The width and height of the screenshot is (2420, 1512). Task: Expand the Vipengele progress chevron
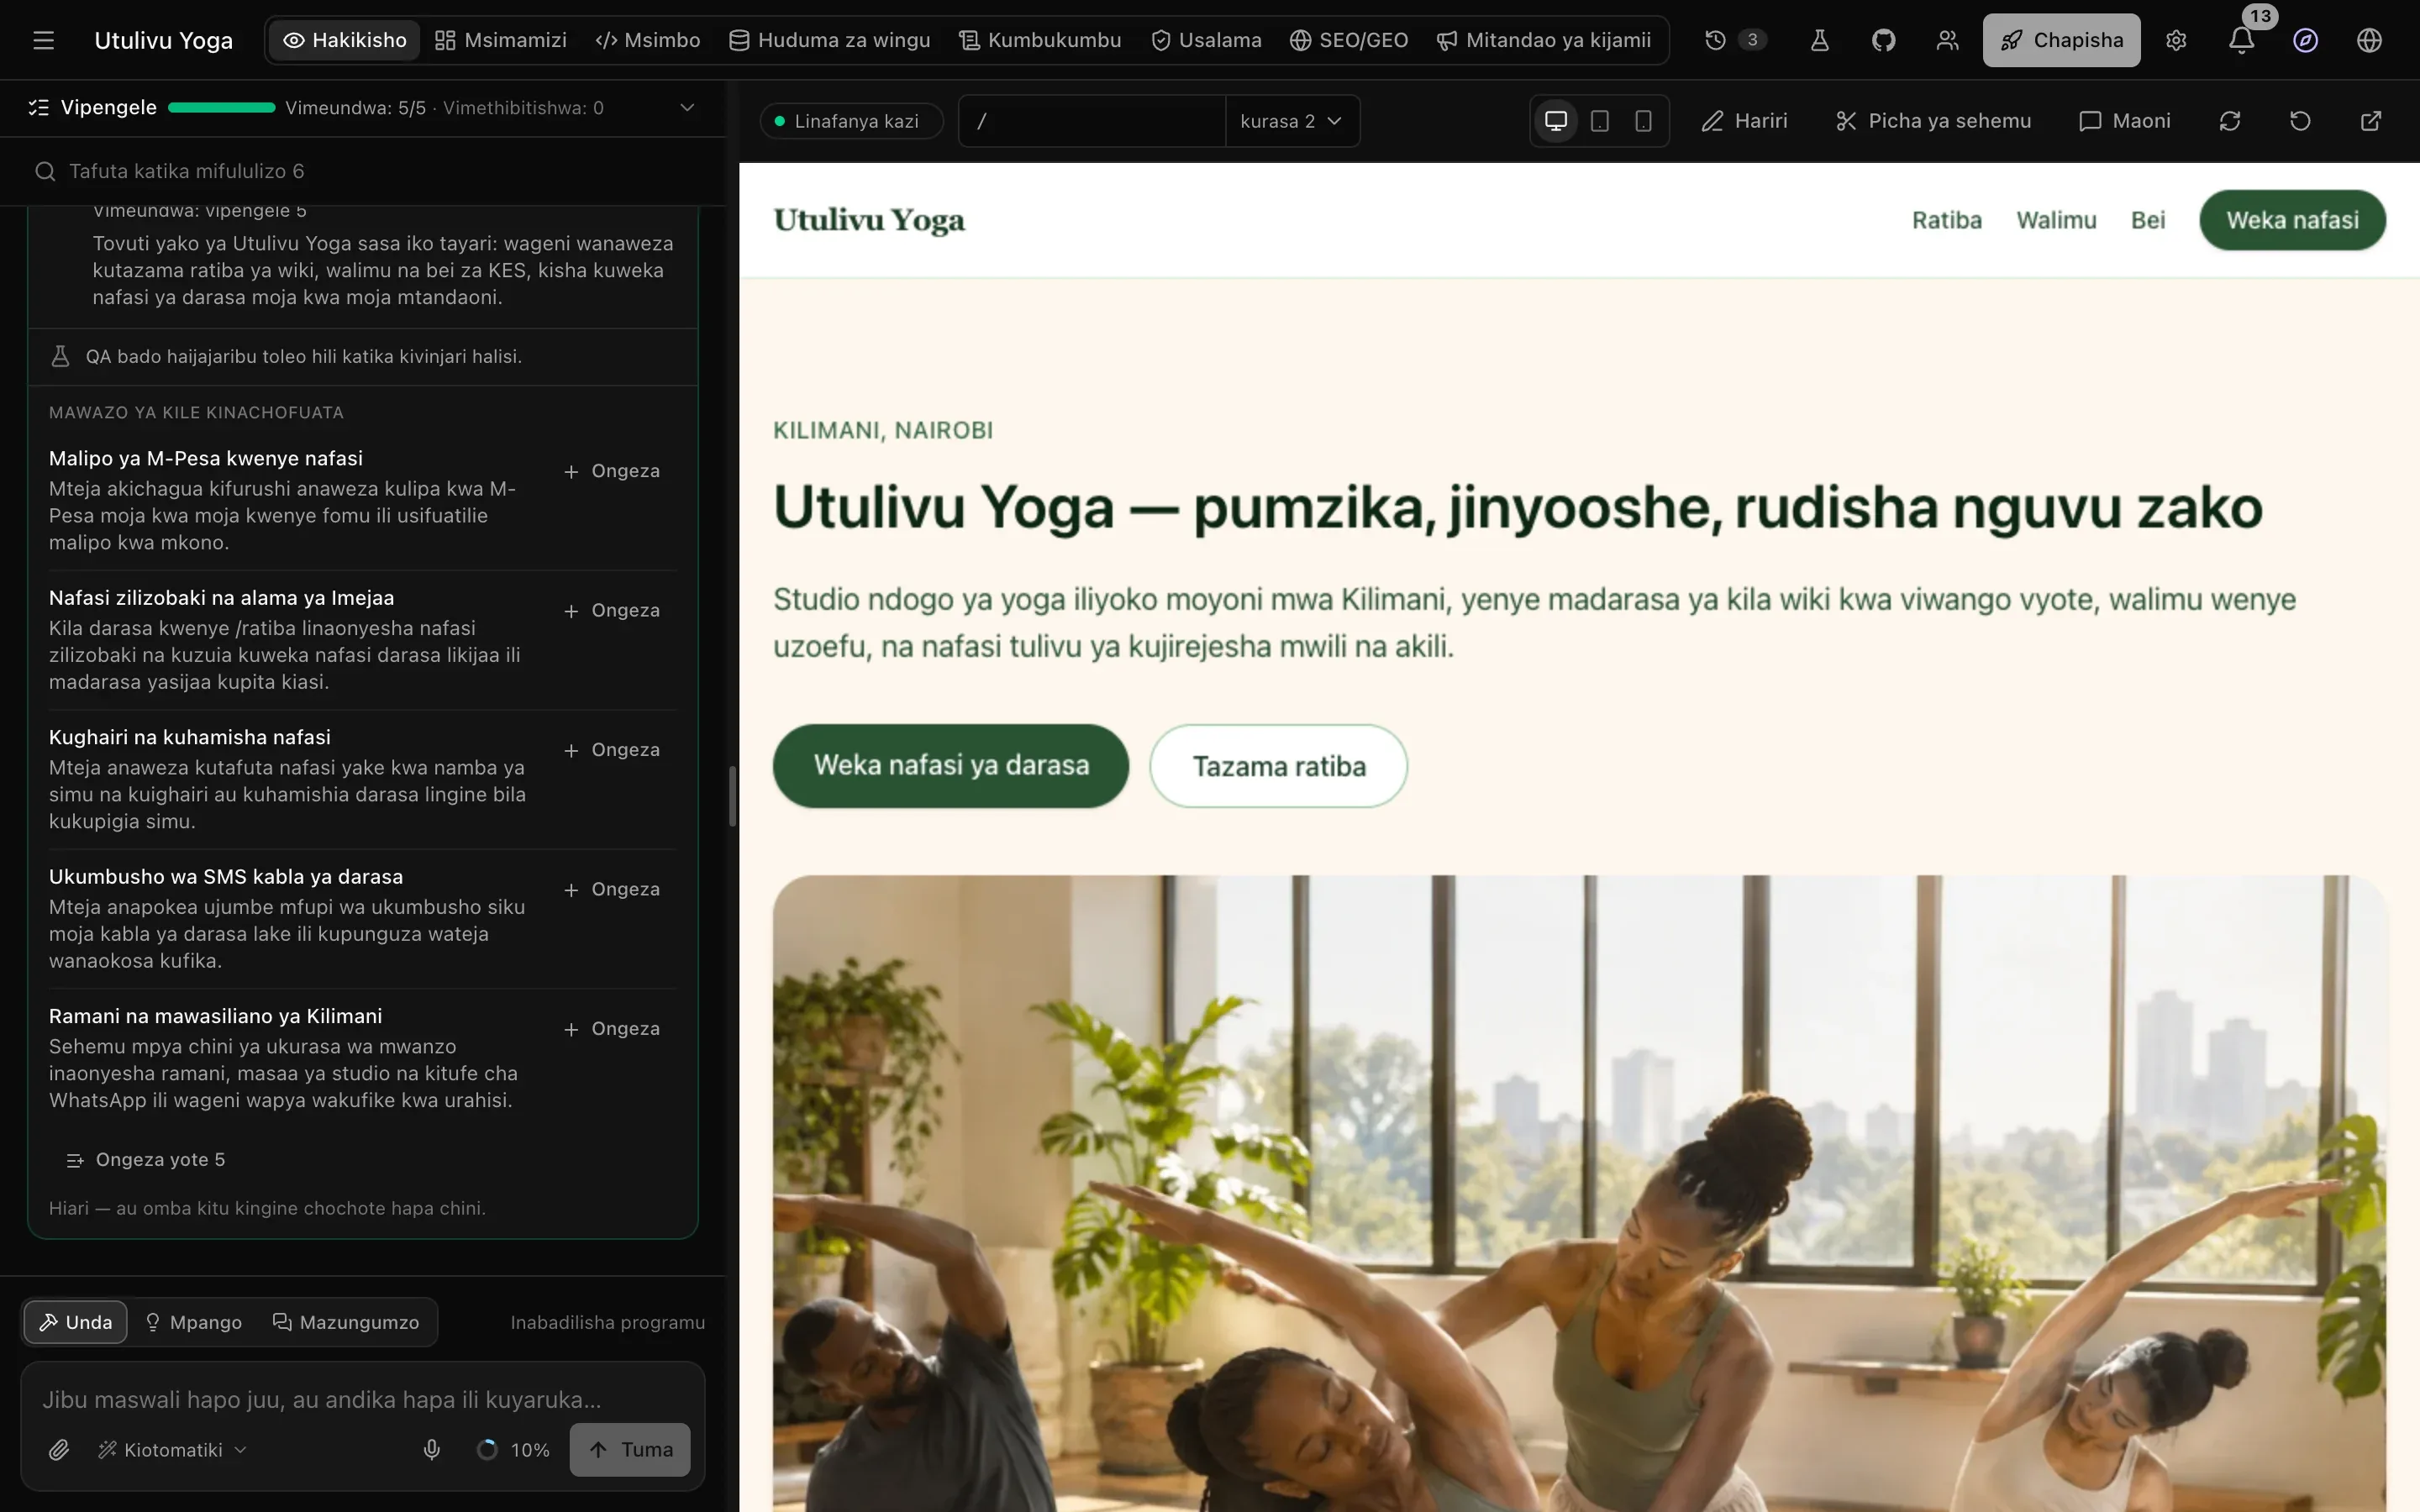pyautogui.click(x=687, y=107)
